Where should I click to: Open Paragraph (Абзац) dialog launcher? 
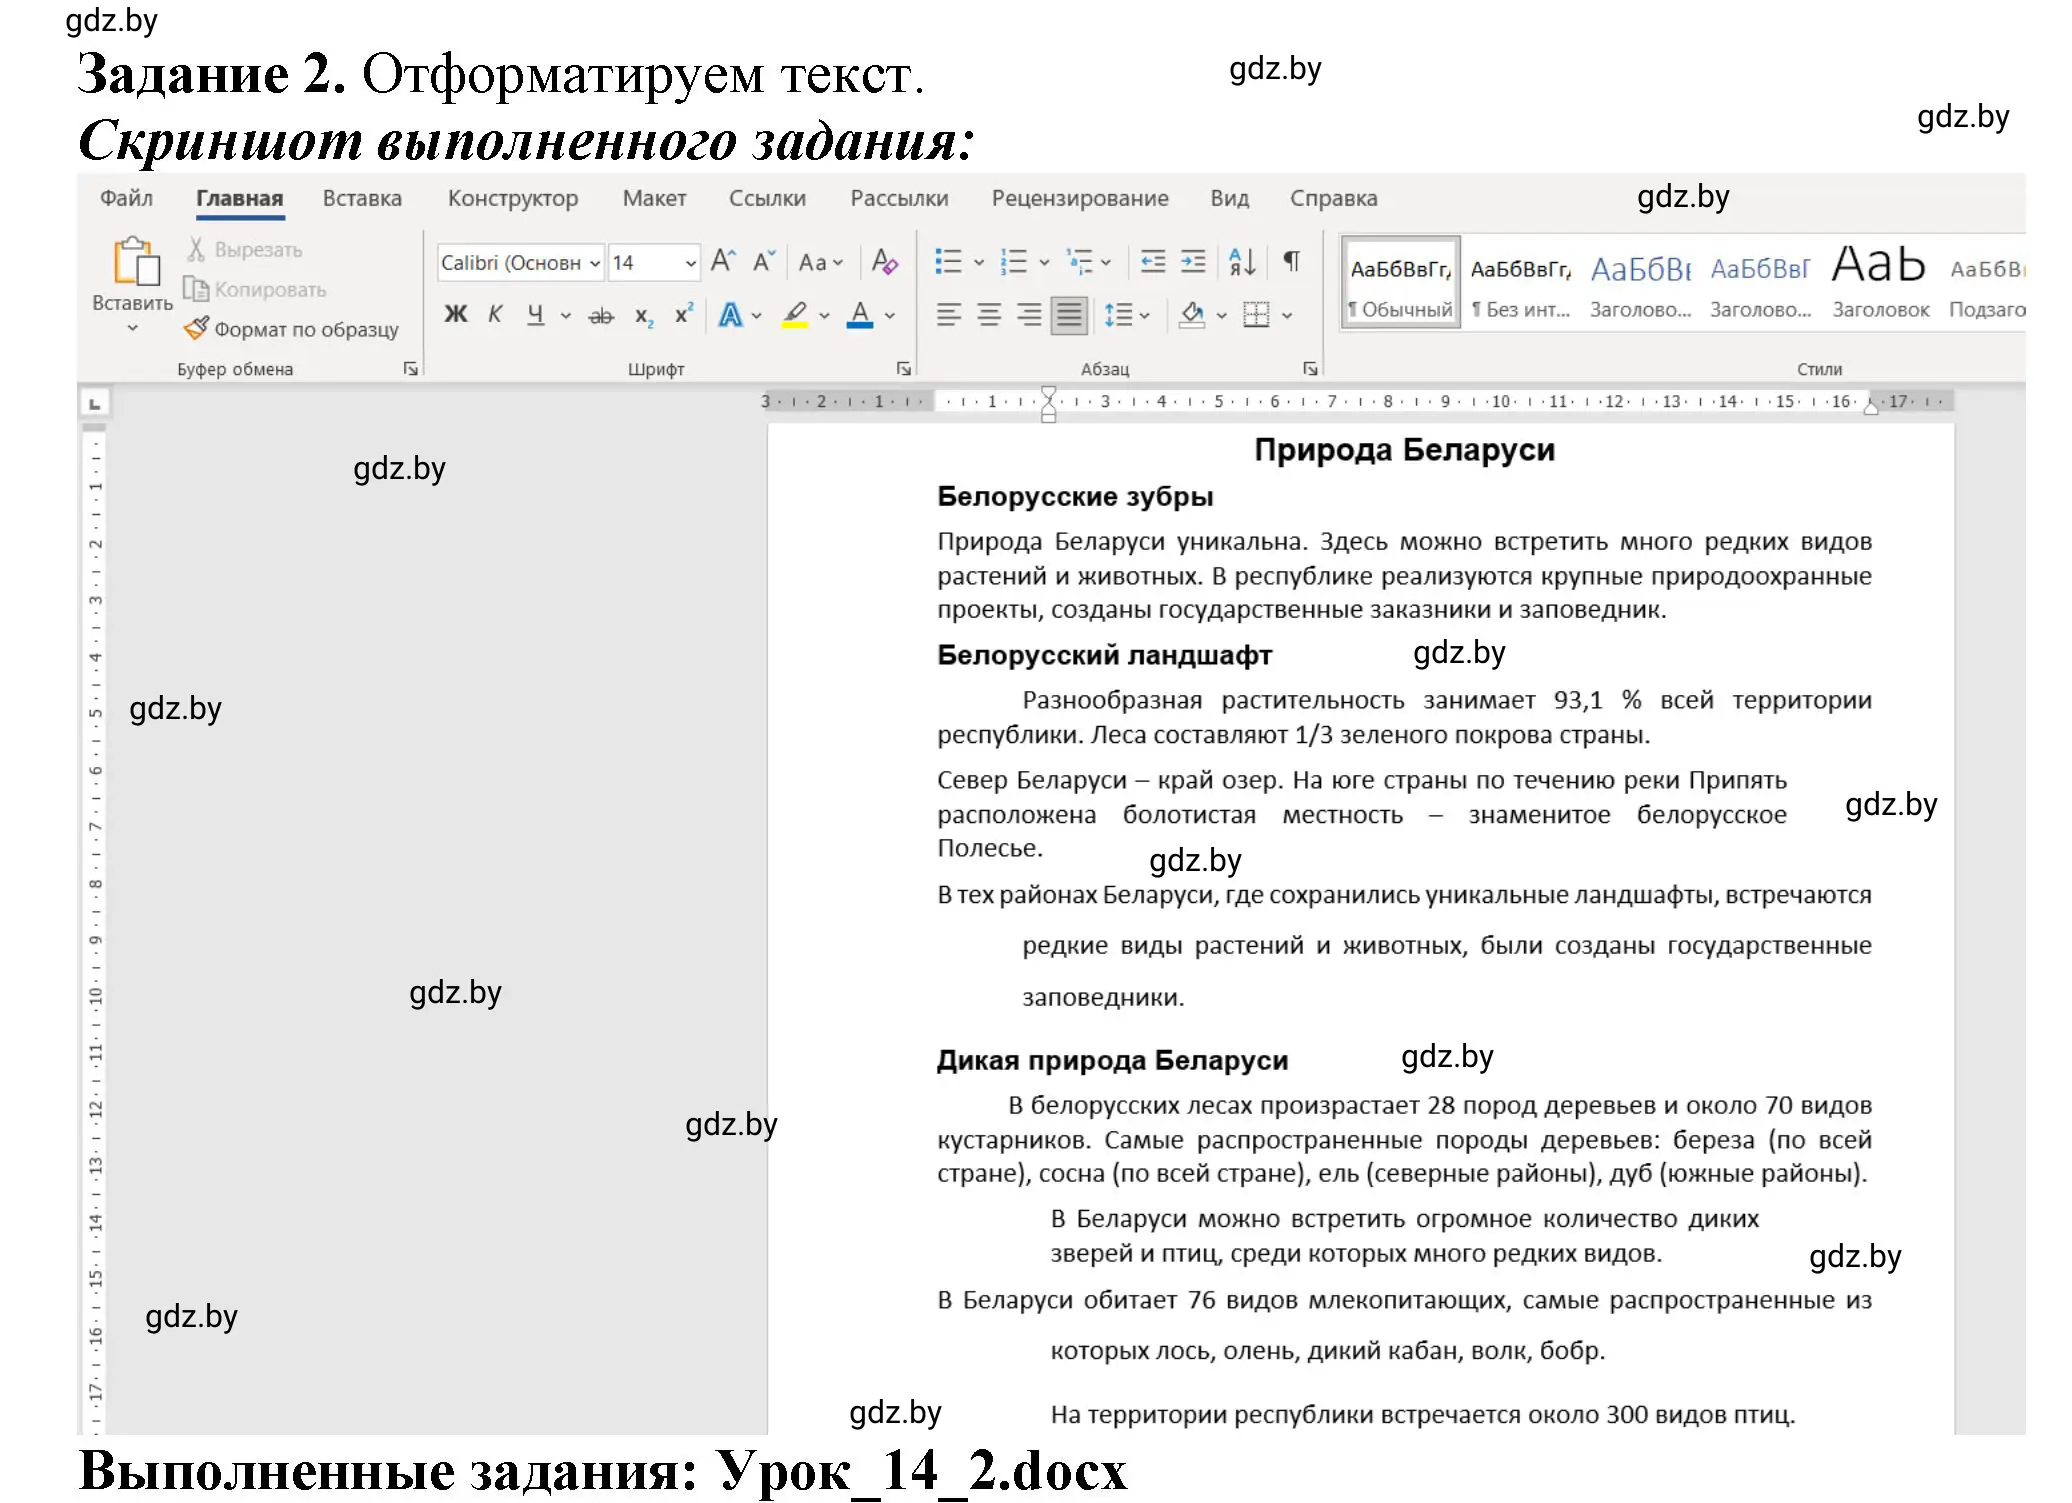(1310, 369)
